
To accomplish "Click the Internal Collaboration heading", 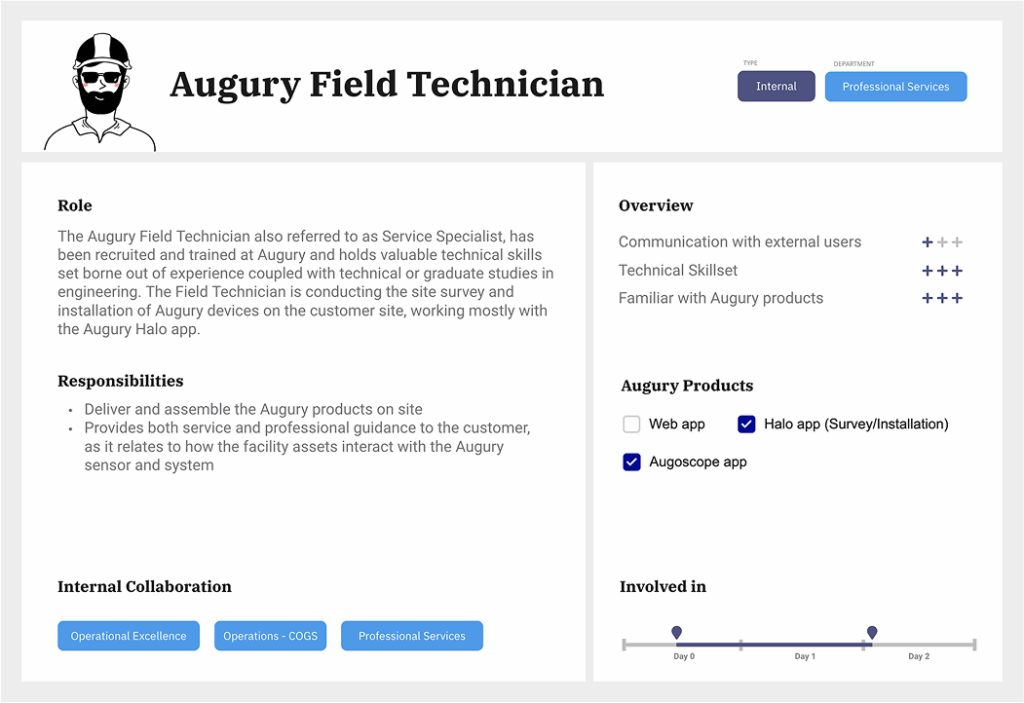I will [144, 587].
